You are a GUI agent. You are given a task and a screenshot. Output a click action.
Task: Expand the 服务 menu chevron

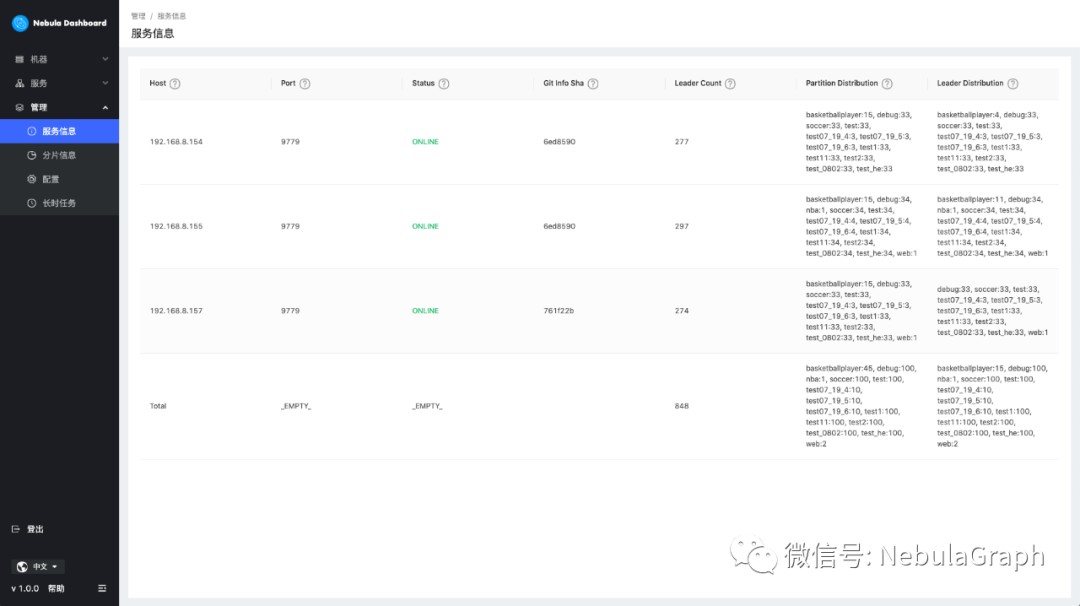[105, 83]
